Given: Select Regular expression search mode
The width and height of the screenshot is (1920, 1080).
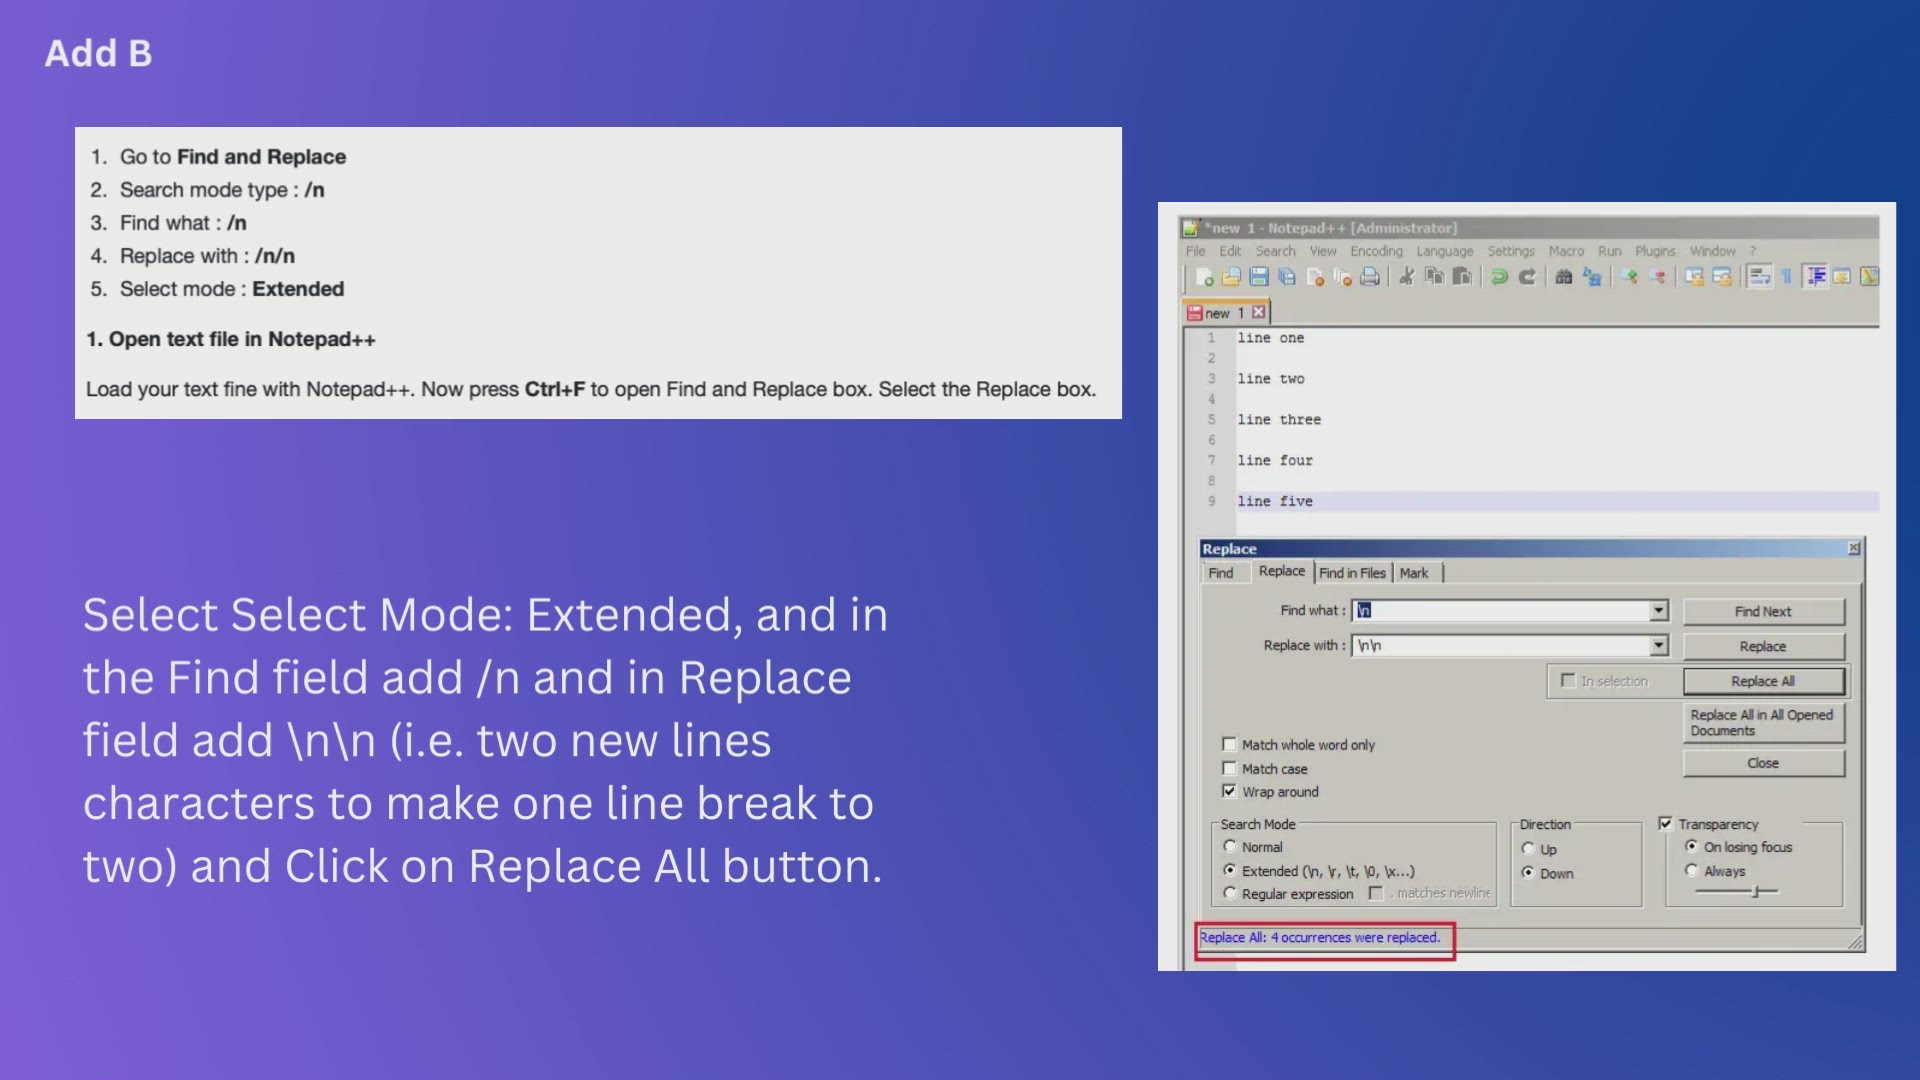Looking at the screenshot, I should coord(1230,893).
